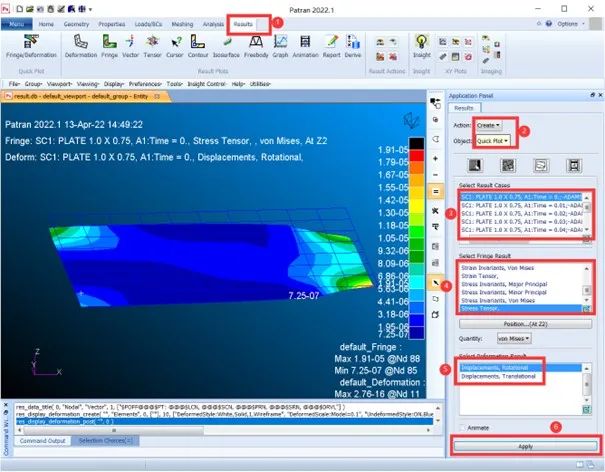Select the Freebody plot tool

256,47
